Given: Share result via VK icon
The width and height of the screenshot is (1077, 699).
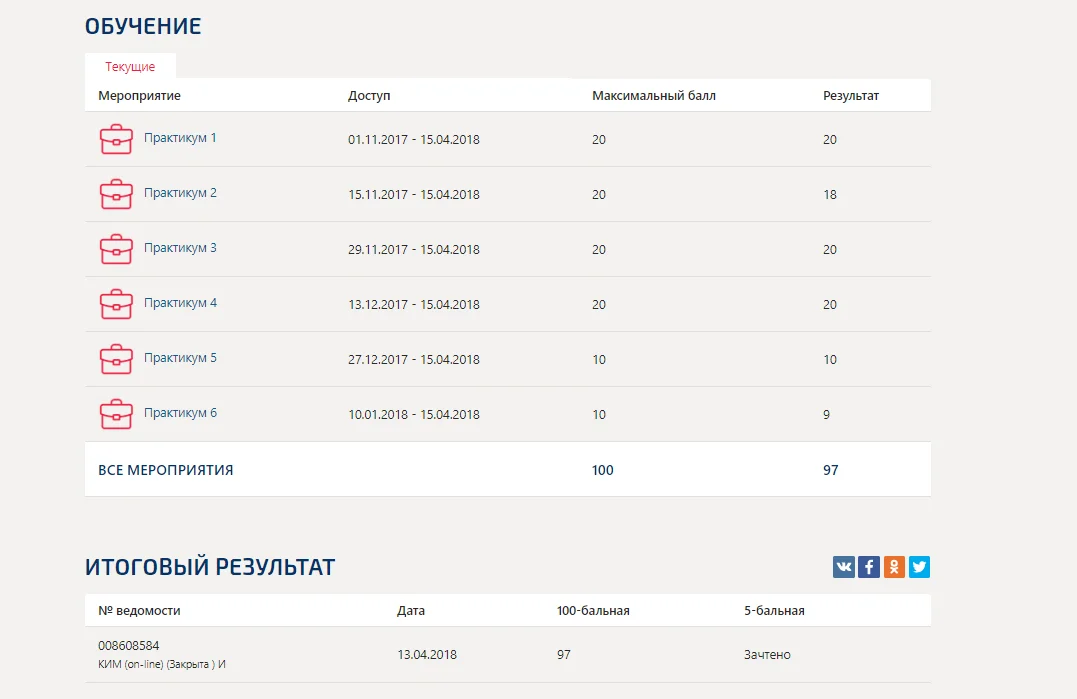Looking at the screenshot, I should [x=843, y=567].
